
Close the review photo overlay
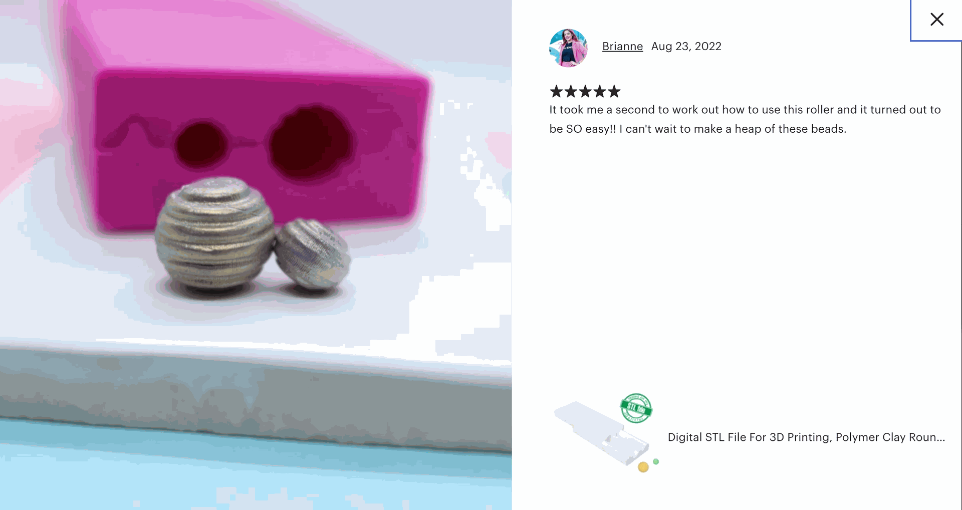point(936,20)
